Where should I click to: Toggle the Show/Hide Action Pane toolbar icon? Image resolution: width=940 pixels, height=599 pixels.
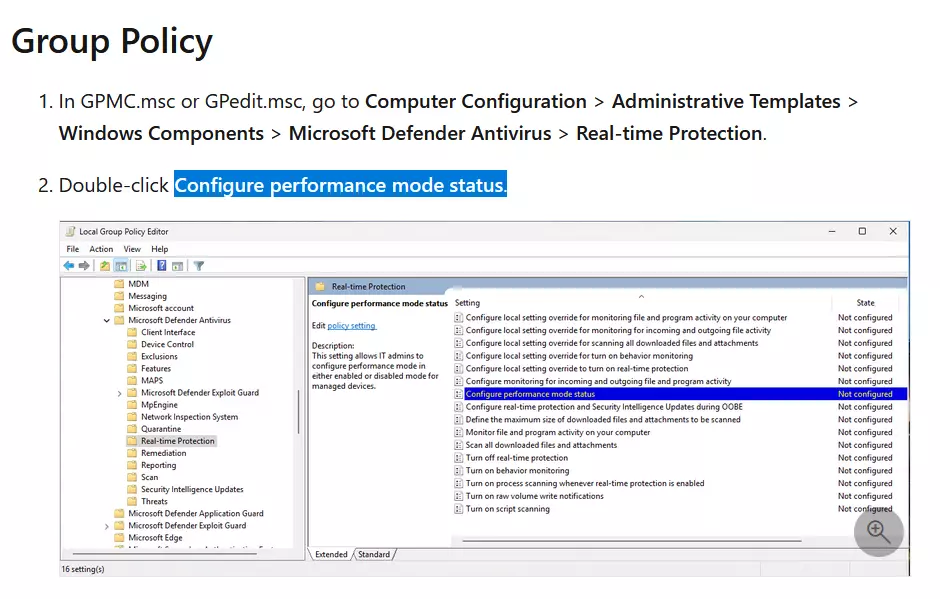(177, 266)
